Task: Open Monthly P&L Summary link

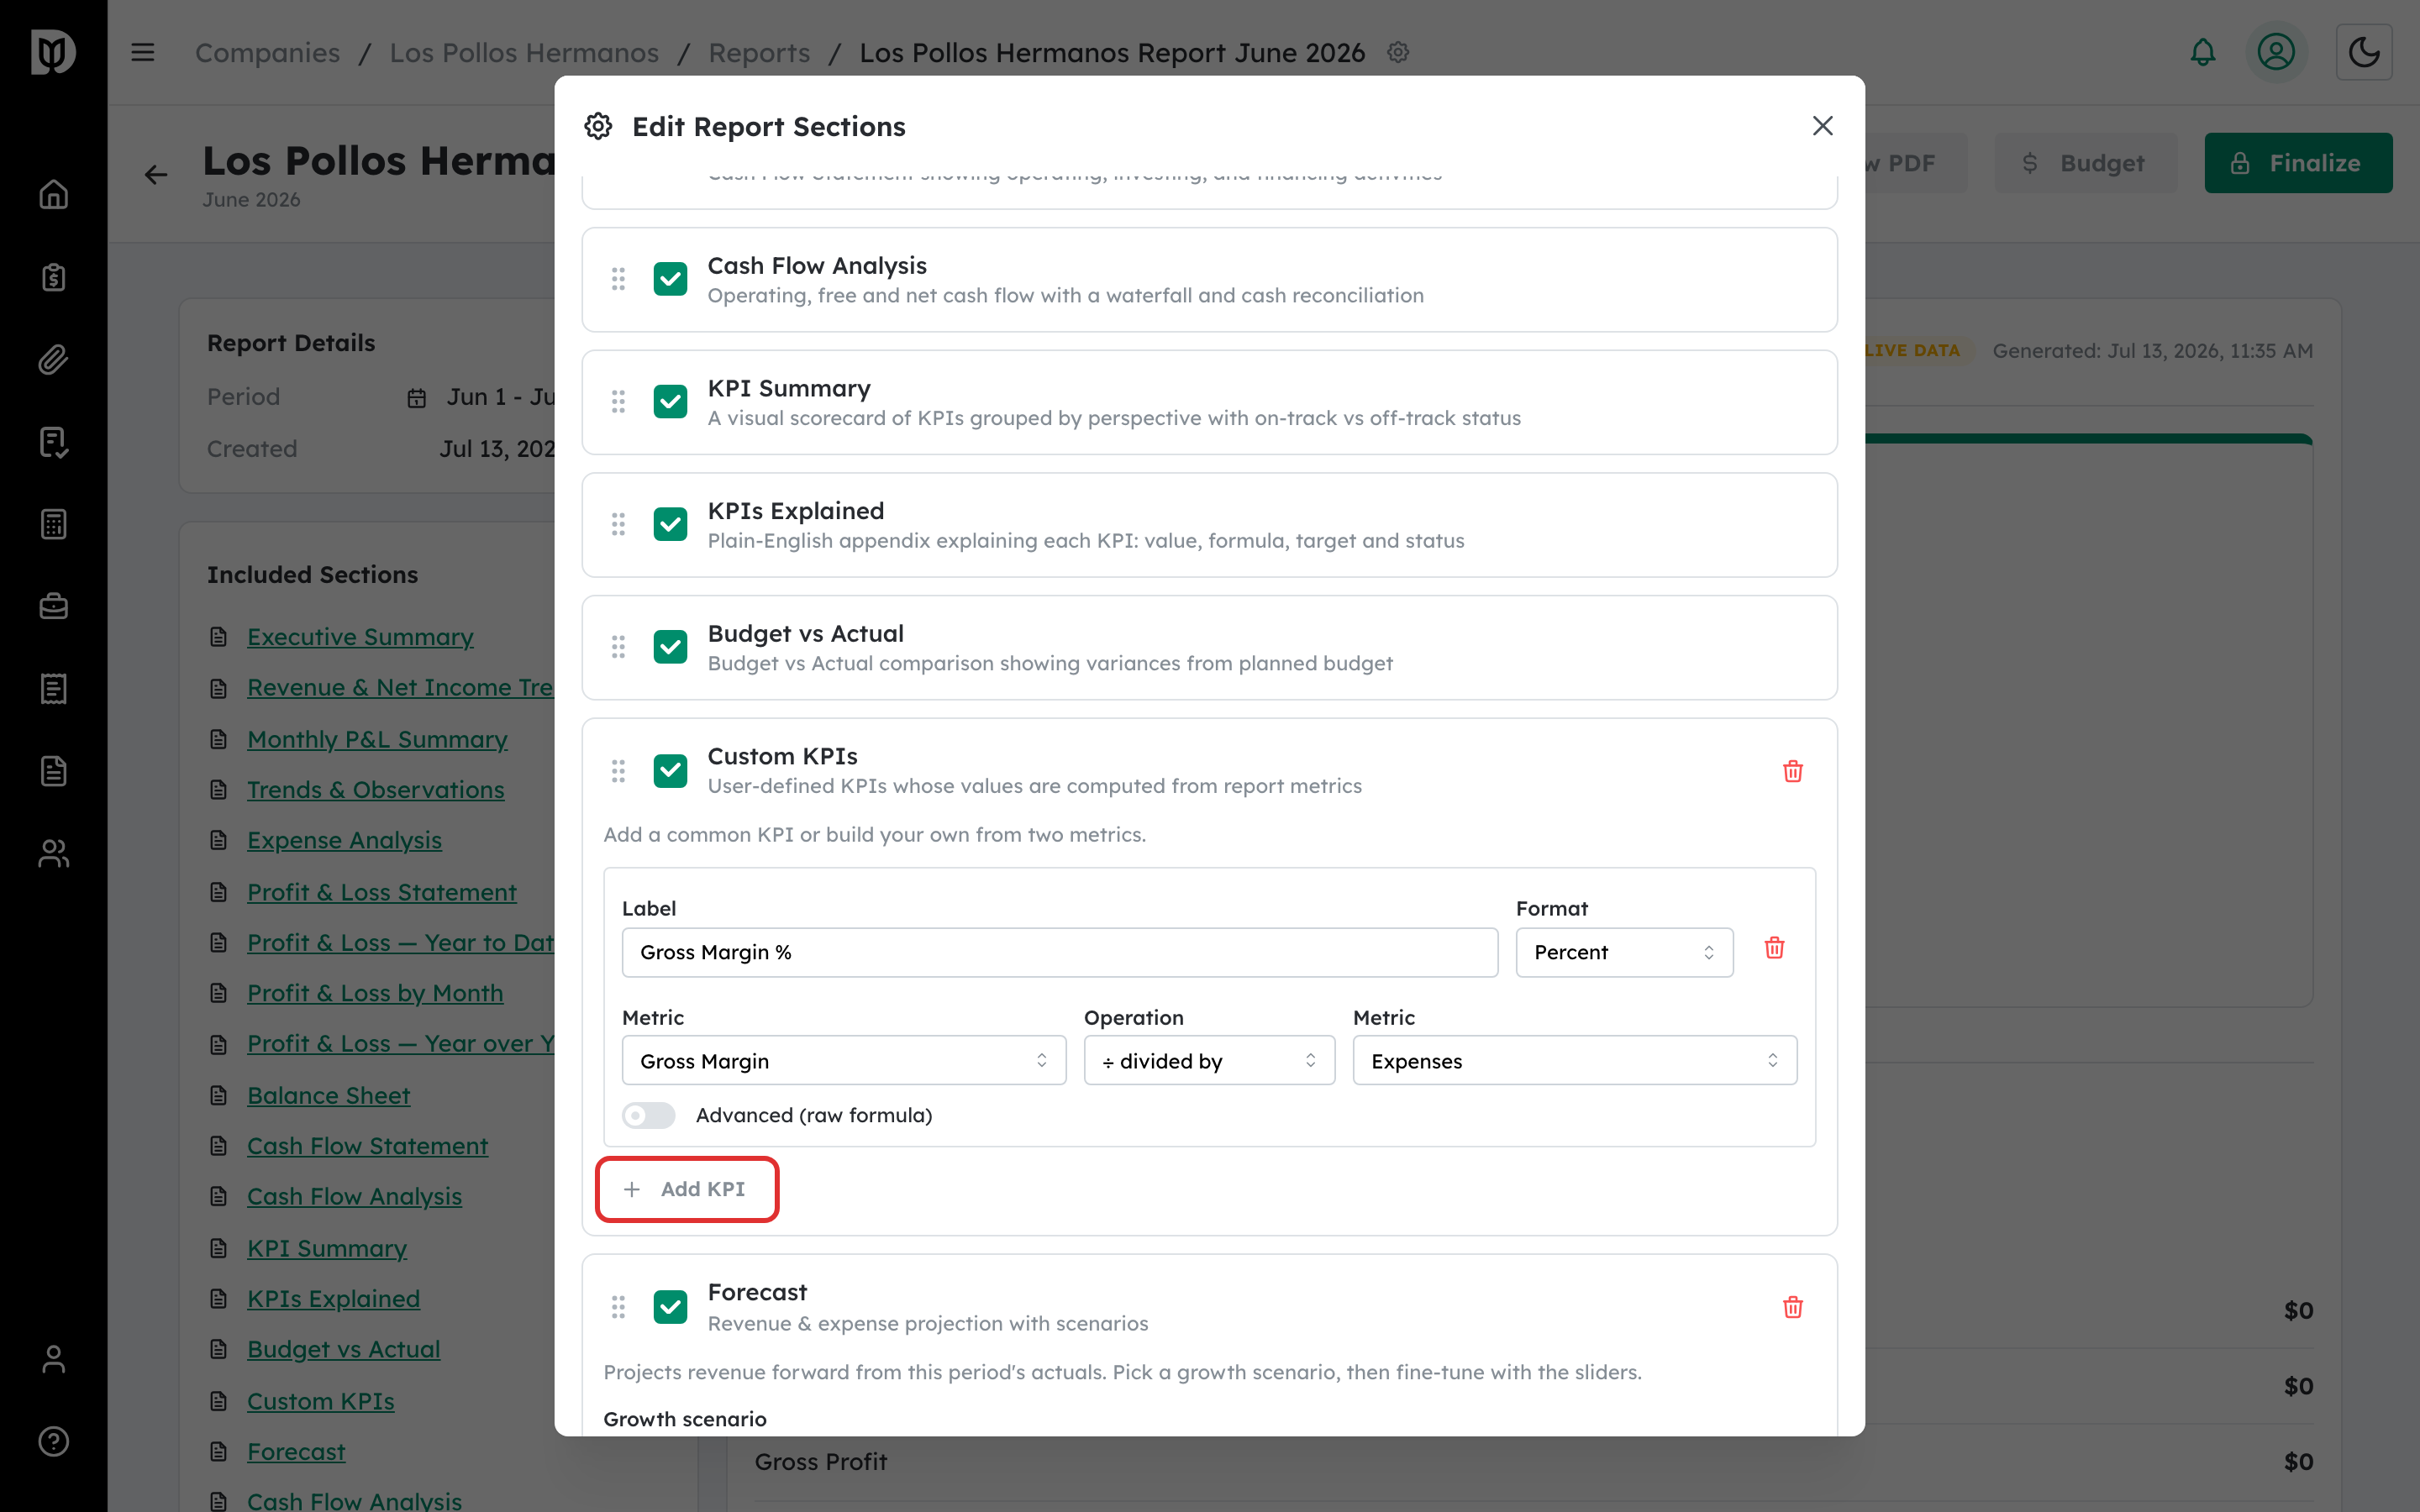Action: tap(377, 739)
